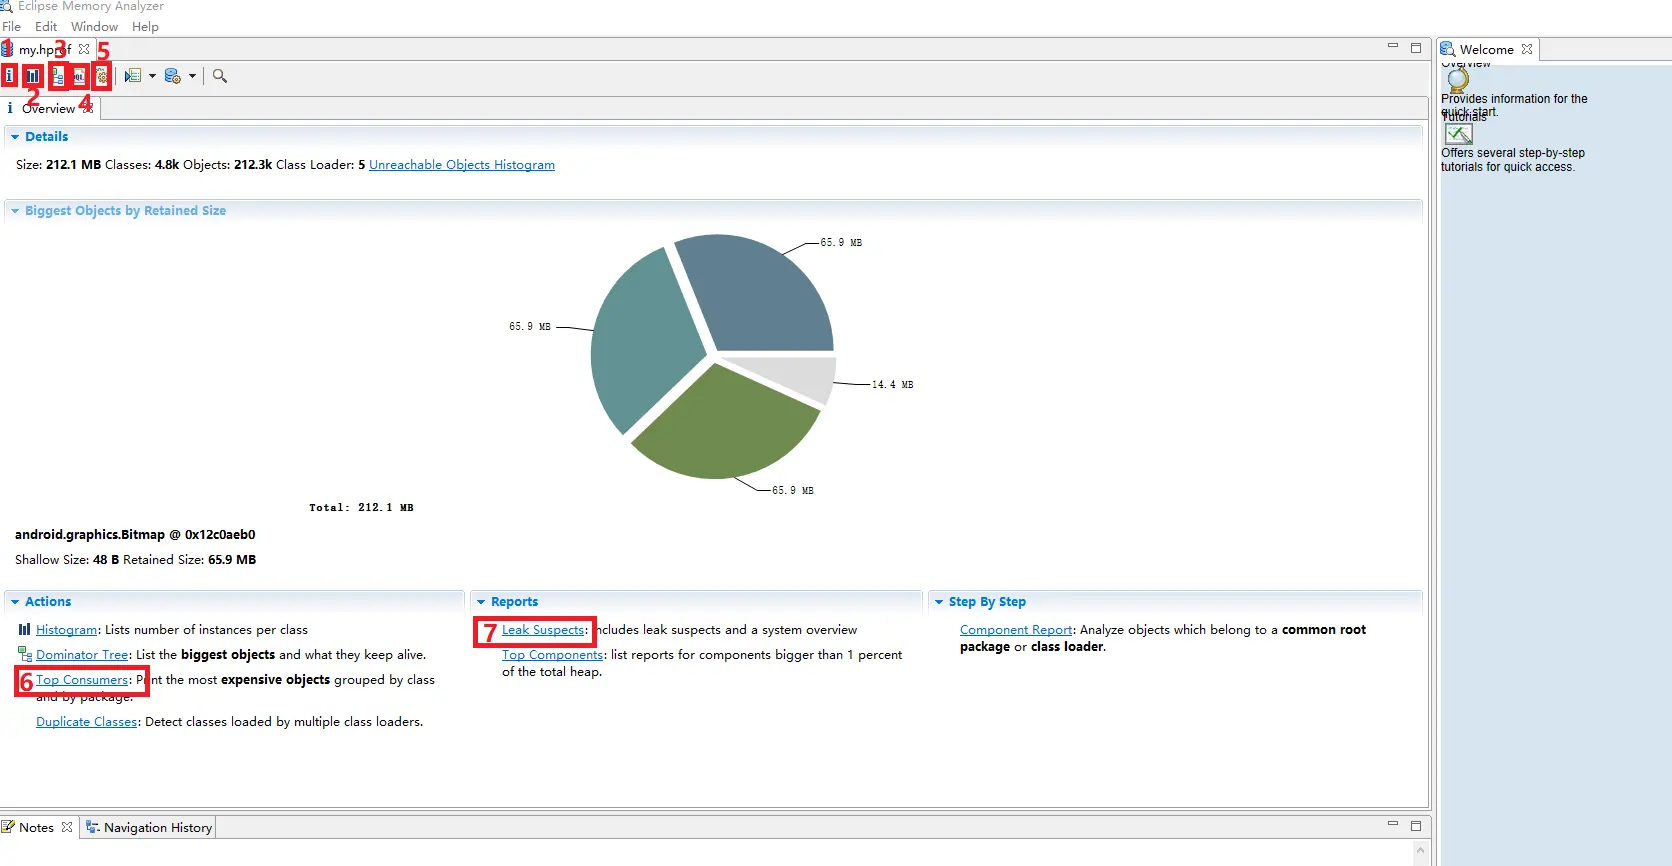Image resolution: width=1672 pixels, height=866 pixels.
Task: Click the Tutorials checklist icon in Welcome
Action: pyautogui.click(x=1459, y=134)
